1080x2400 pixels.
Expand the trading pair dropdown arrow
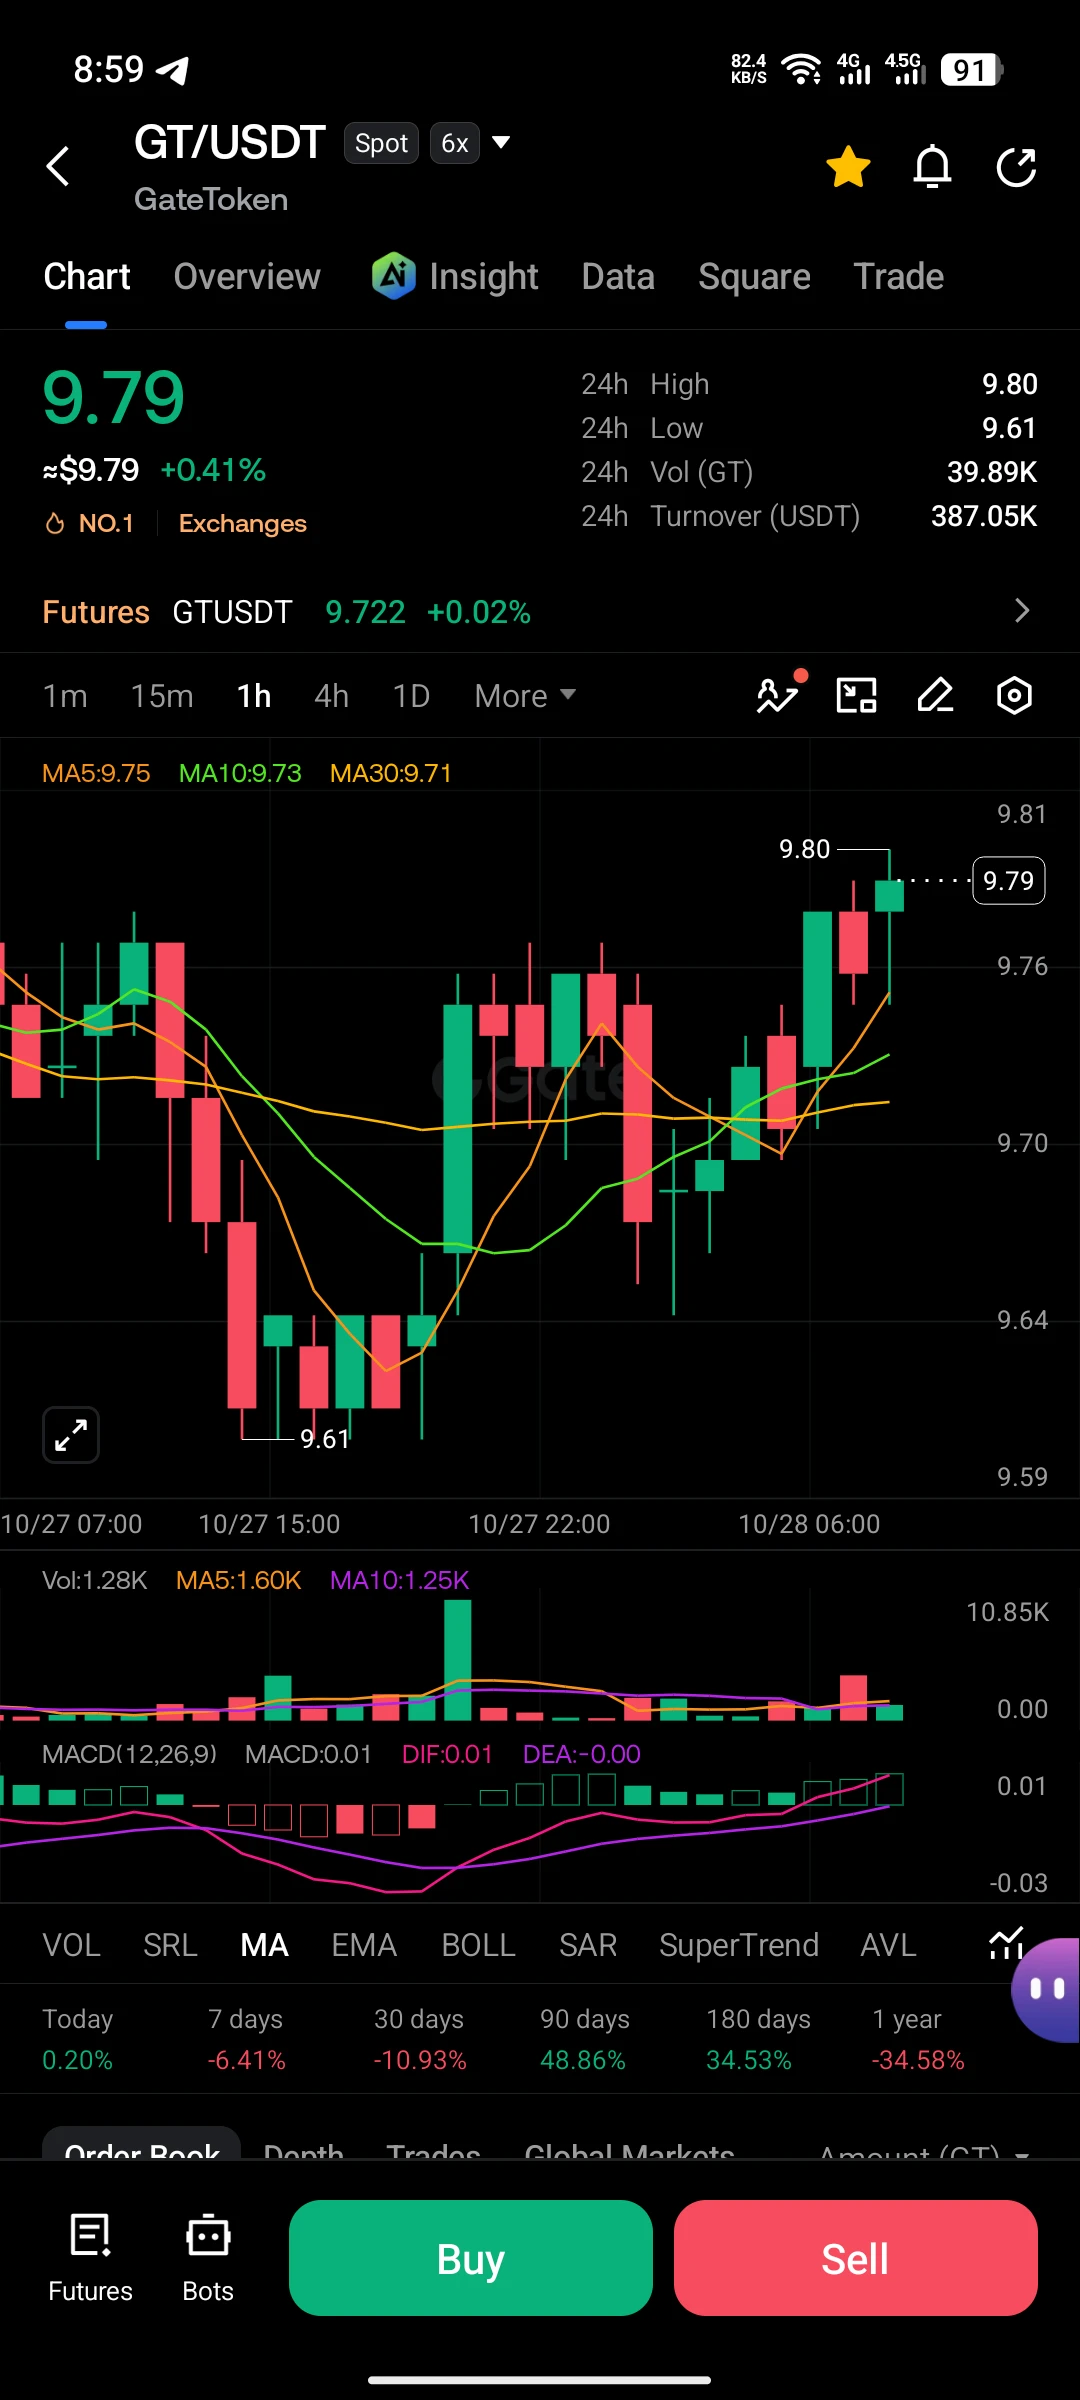tap(501, 142)
